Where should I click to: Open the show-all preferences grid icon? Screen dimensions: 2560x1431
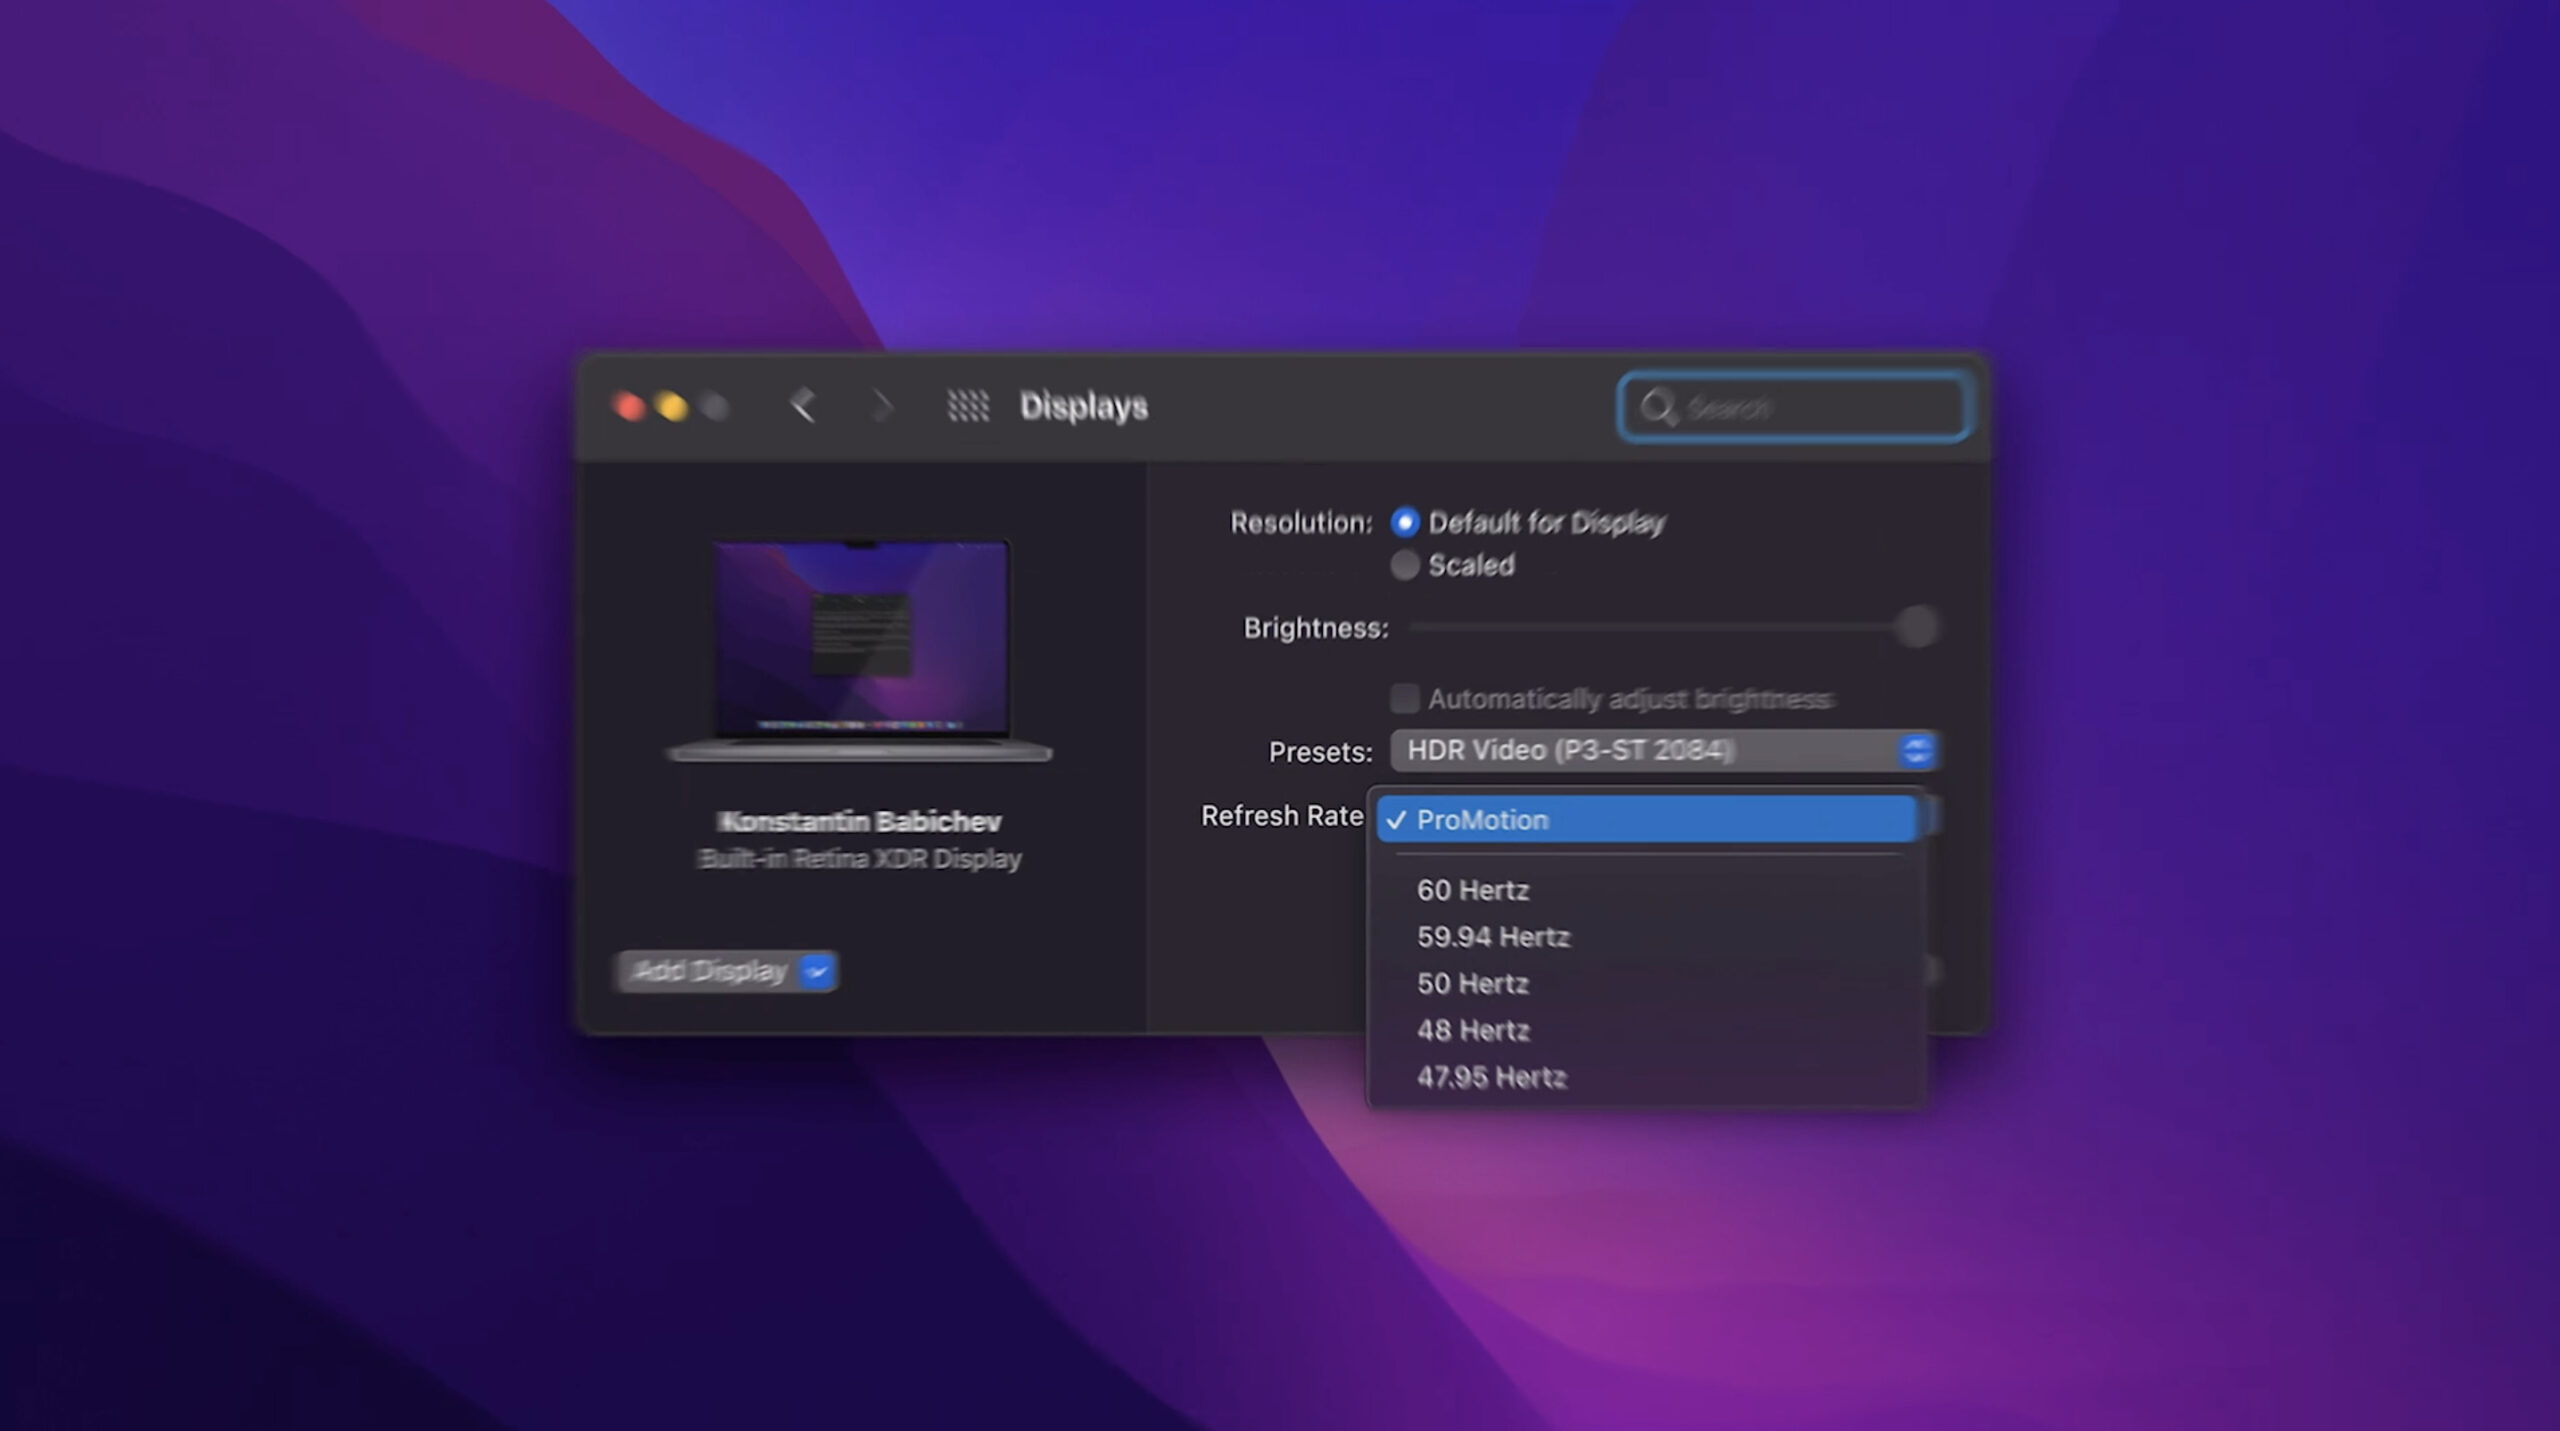967,406
